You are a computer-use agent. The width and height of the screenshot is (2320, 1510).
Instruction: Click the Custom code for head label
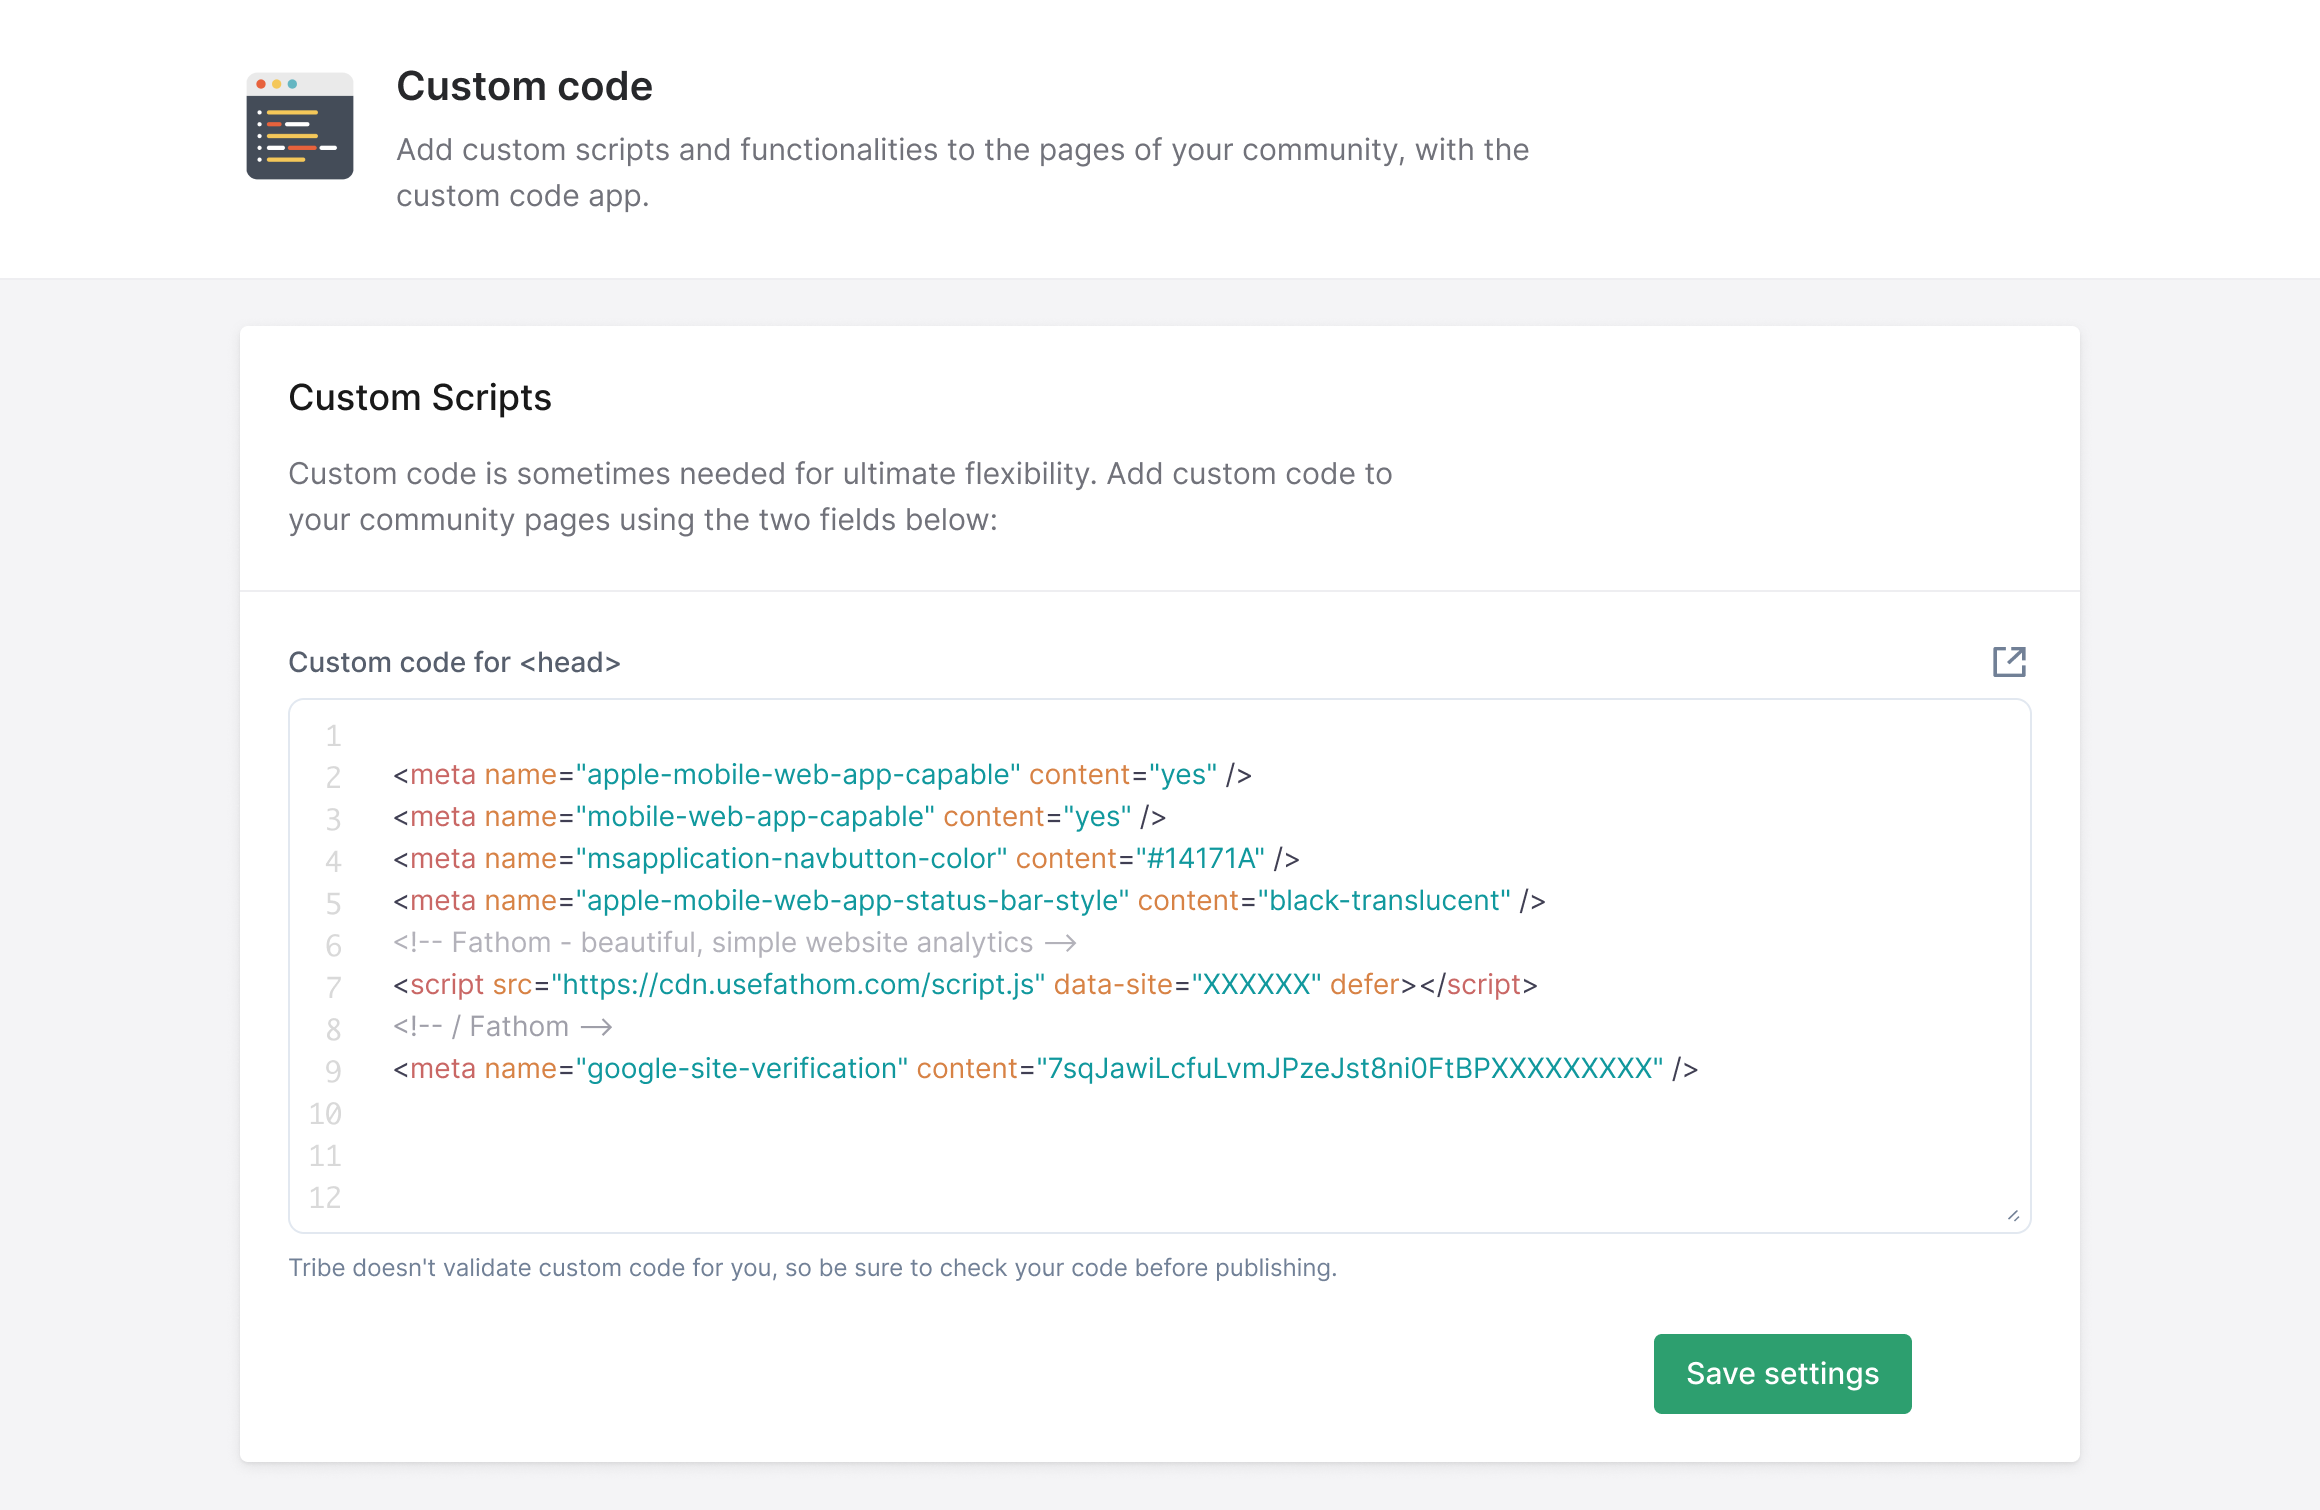(454, 662)
